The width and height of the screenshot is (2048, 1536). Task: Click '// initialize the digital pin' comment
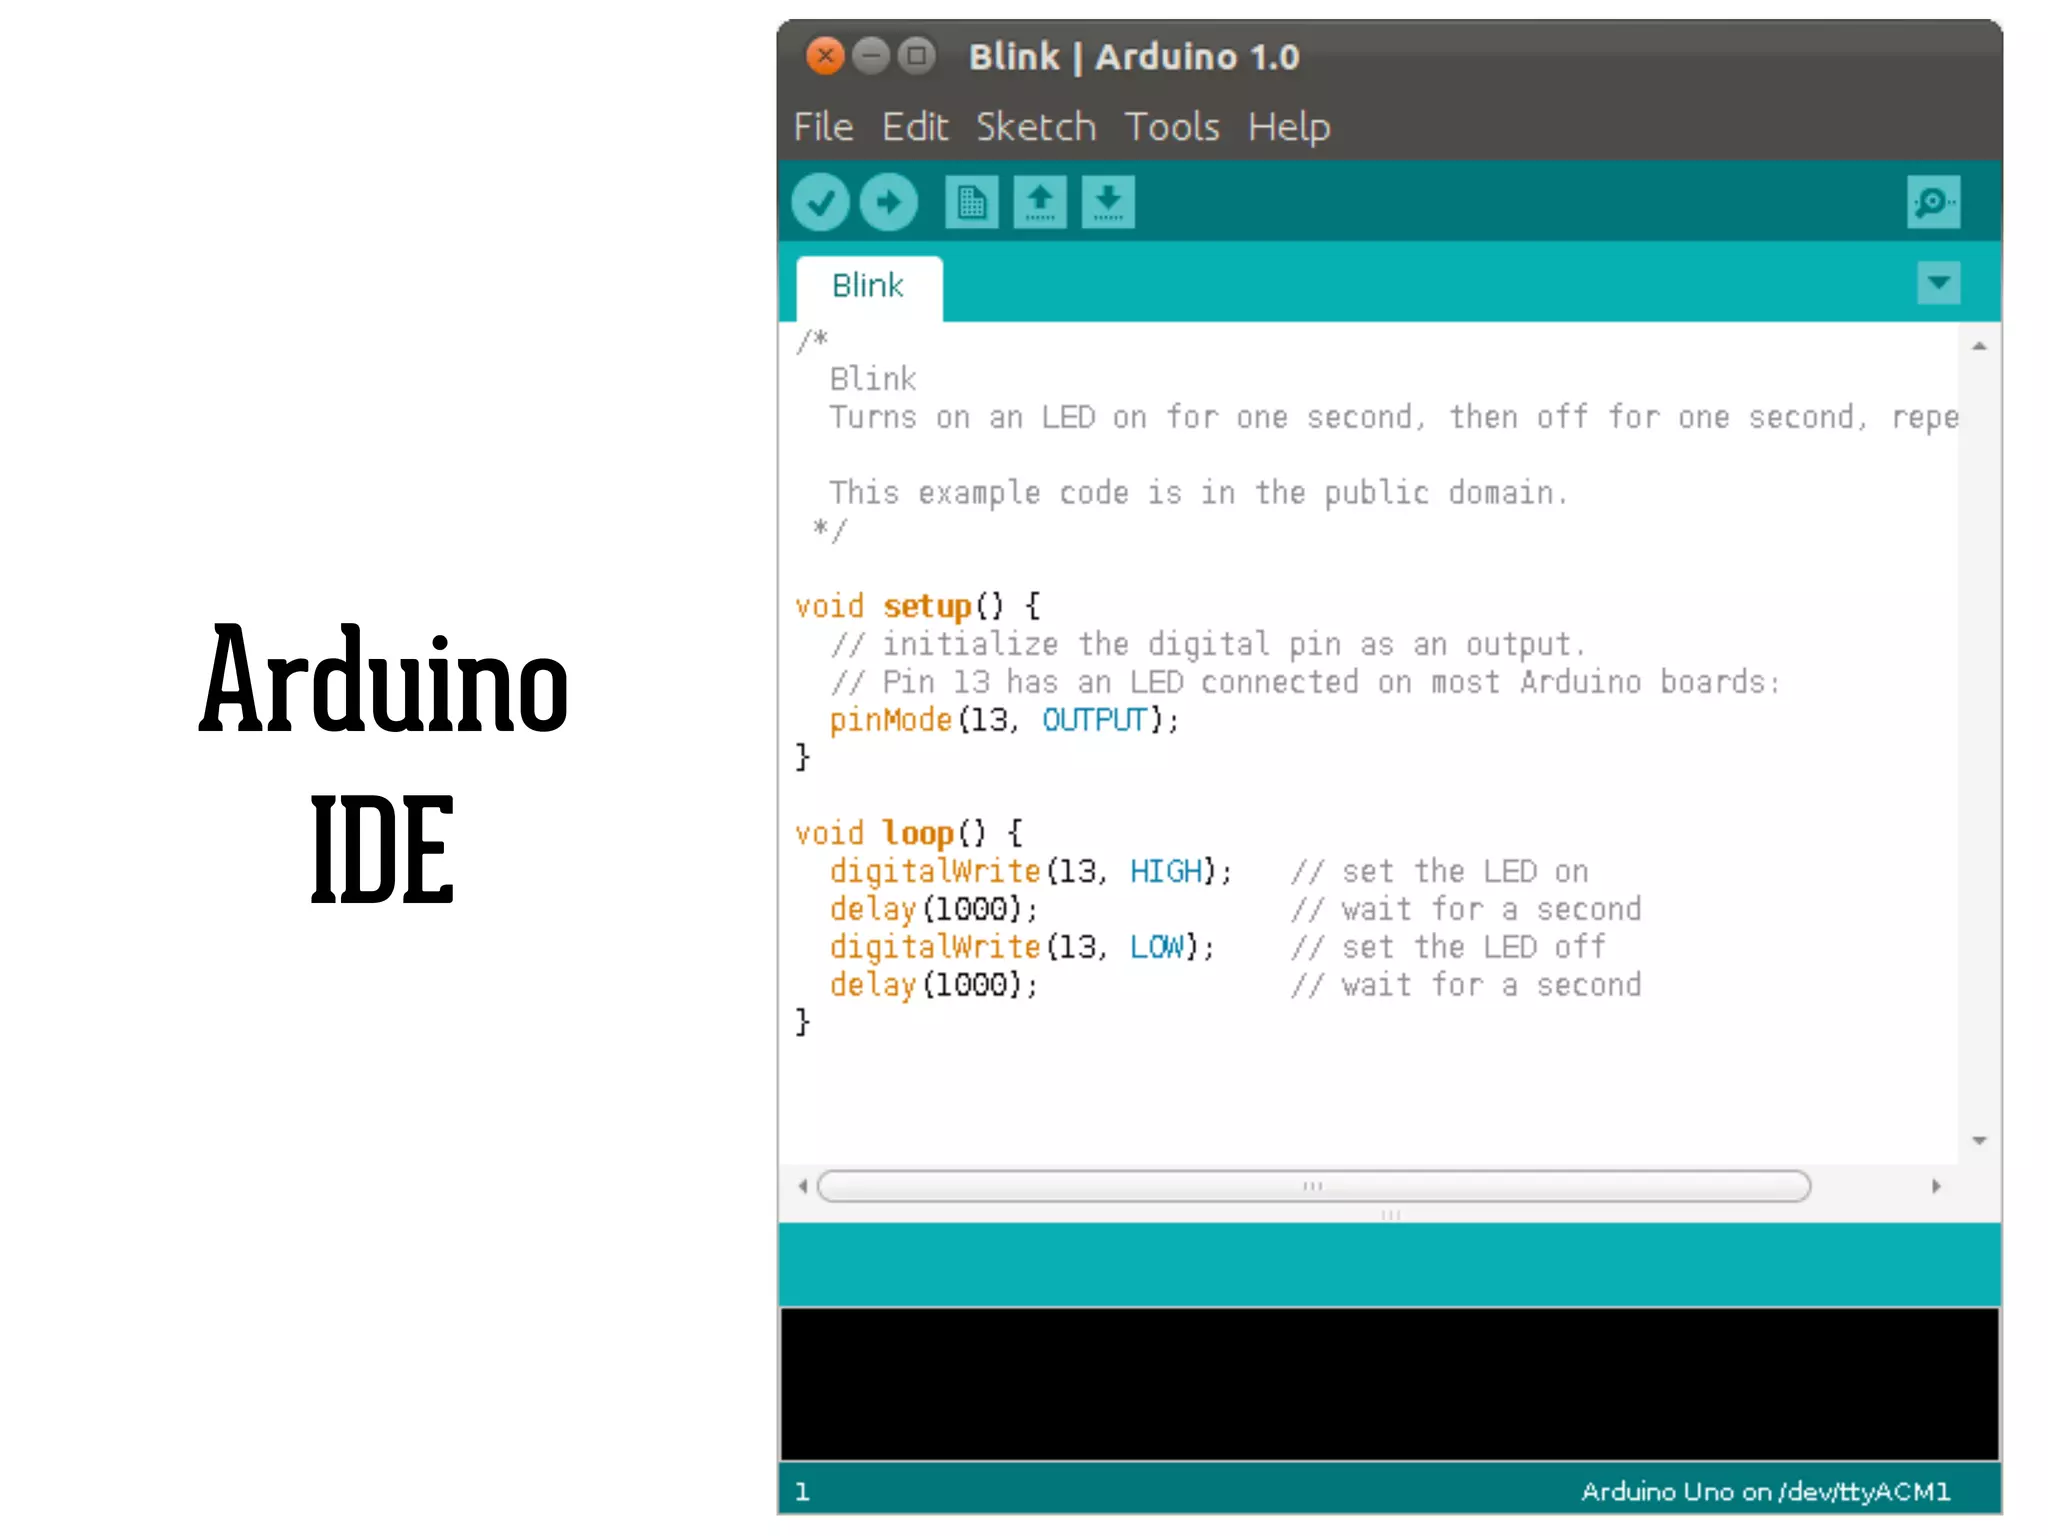click(x=1207, y=644)
